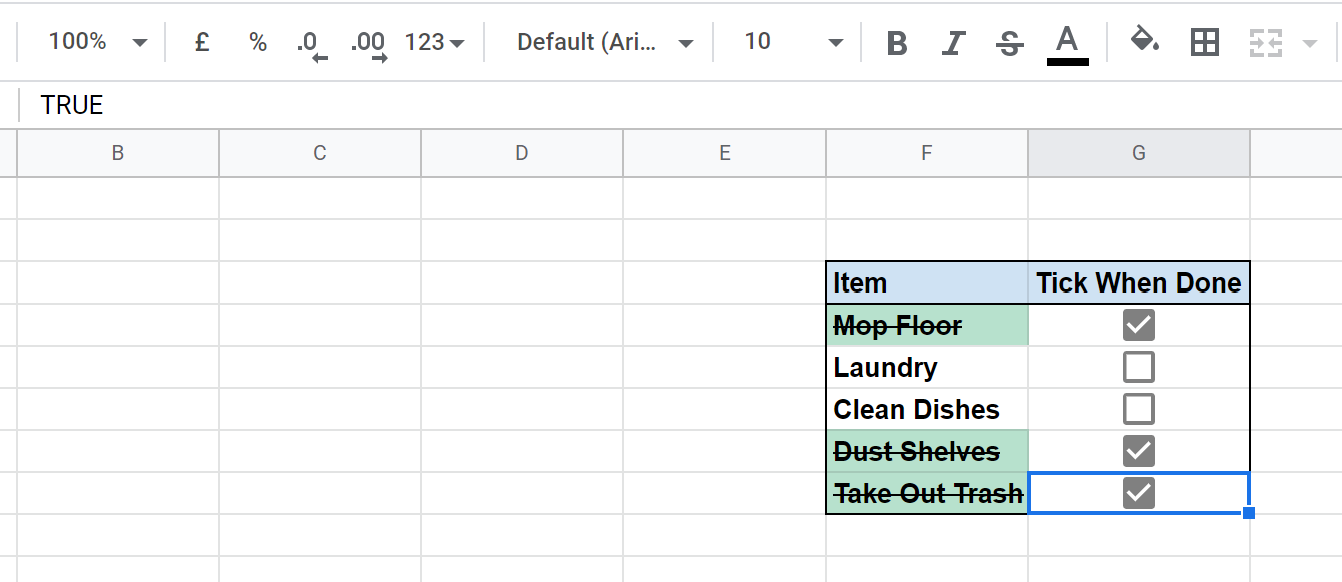The width and height of the screenshot is (1342, 582).
Task: Open the text color picker
Action: point(1066,42)
